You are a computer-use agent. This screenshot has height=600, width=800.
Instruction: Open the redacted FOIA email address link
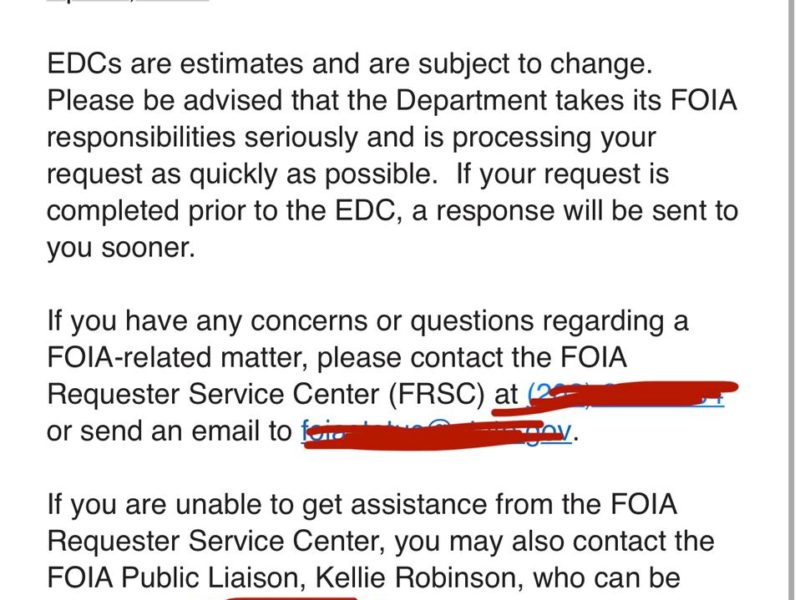coord(436,433)
